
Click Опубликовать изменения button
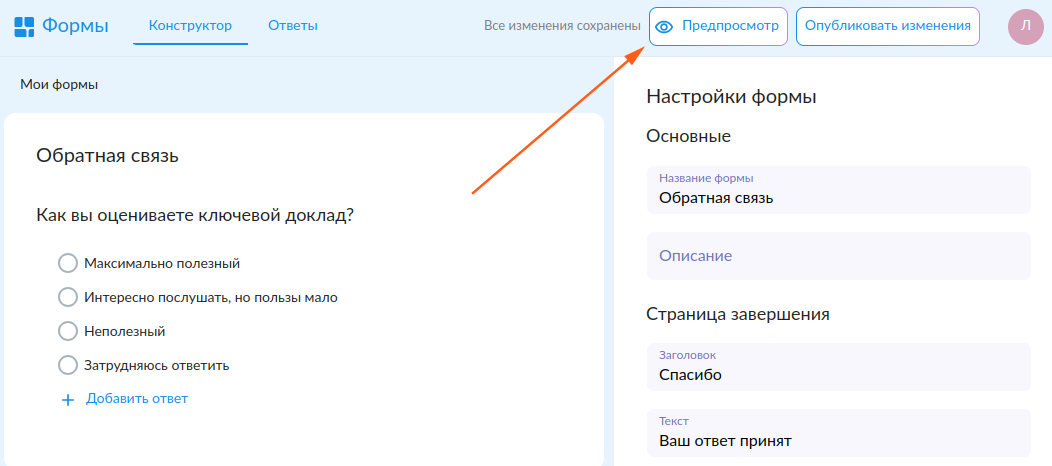pos(888,26)
